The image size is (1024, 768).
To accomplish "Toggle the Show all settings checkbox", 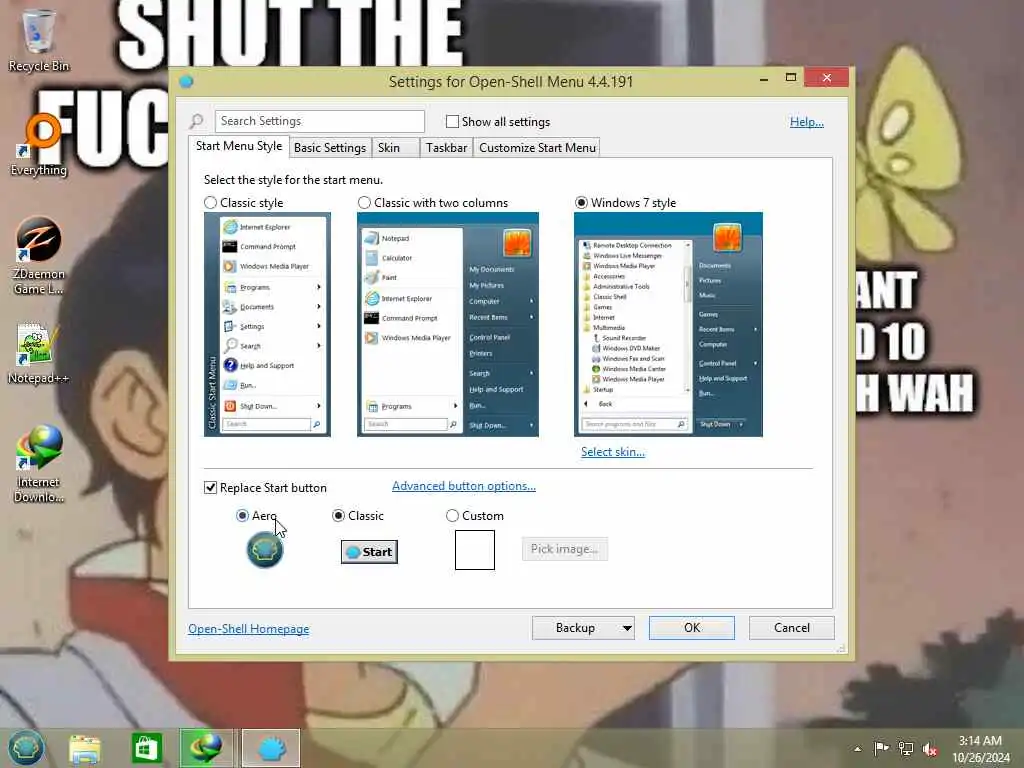I will click(x=452, y=121).
